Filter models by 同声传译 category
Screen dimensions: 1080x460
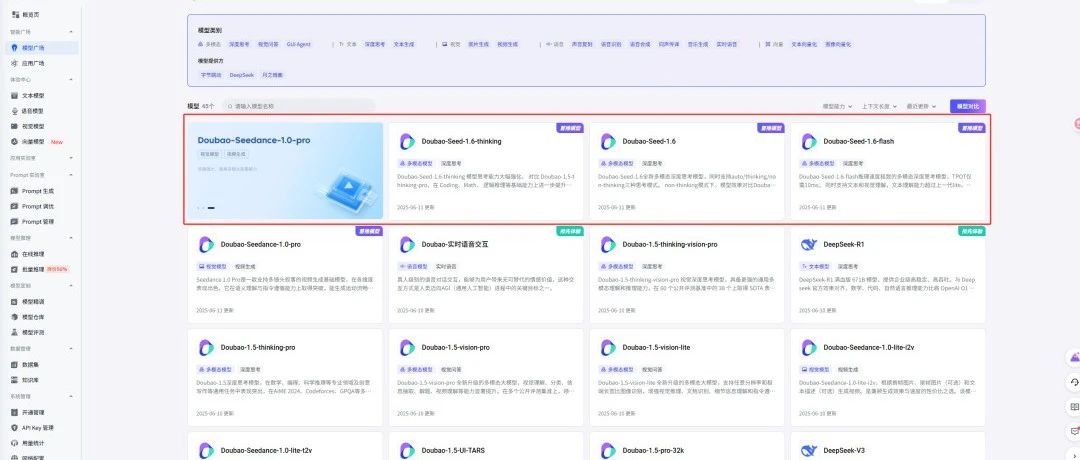pyautogui.click(x=668, y=44)
